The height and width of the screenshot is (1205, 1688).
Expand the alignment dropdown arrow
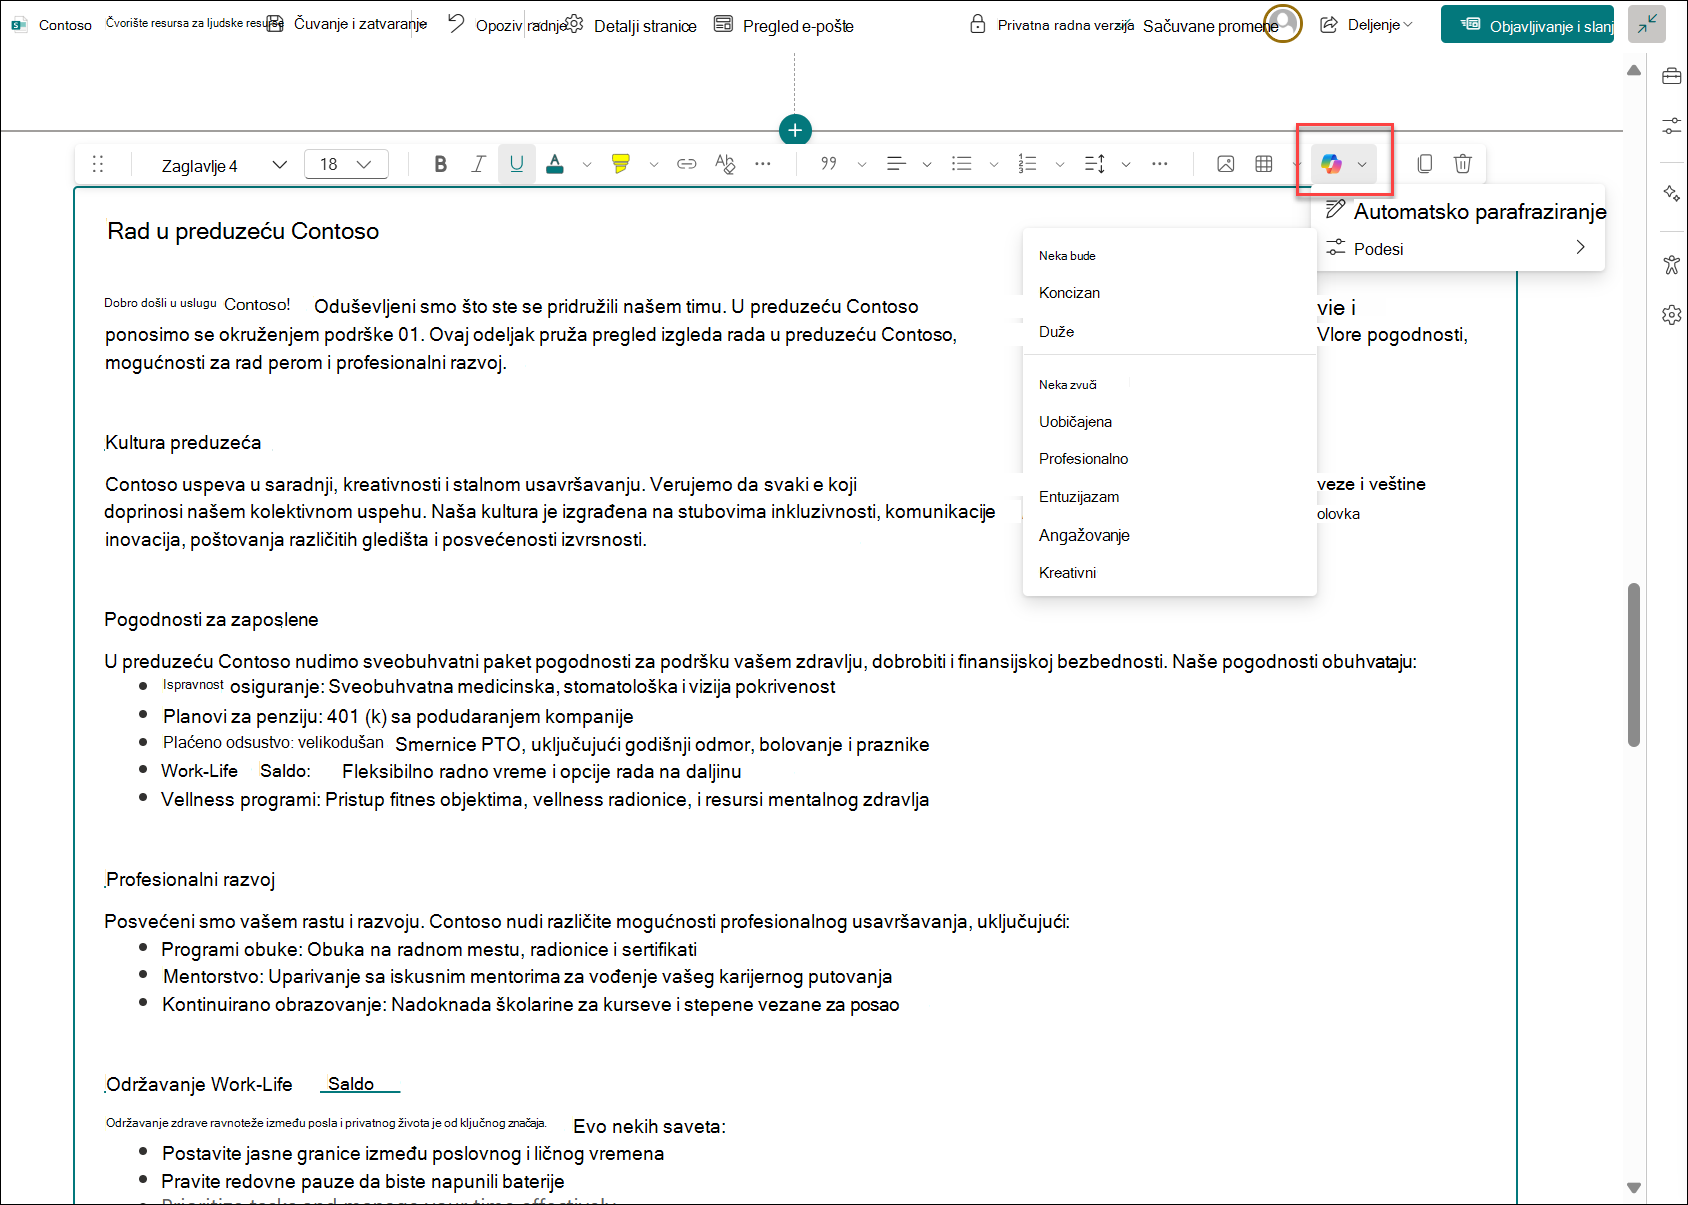927,164
